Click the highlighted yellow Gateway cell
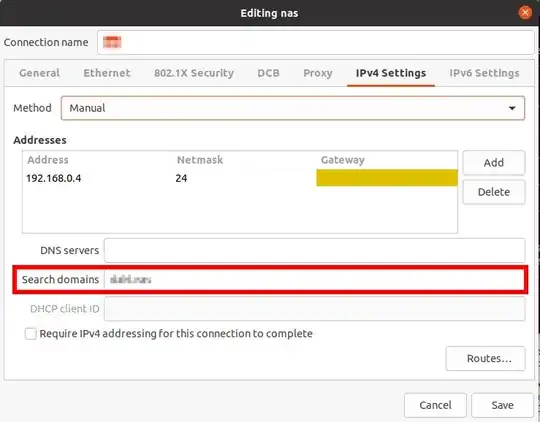Image resolution: width=540 pixels, height=422 pixels. (x=387, y=178)
